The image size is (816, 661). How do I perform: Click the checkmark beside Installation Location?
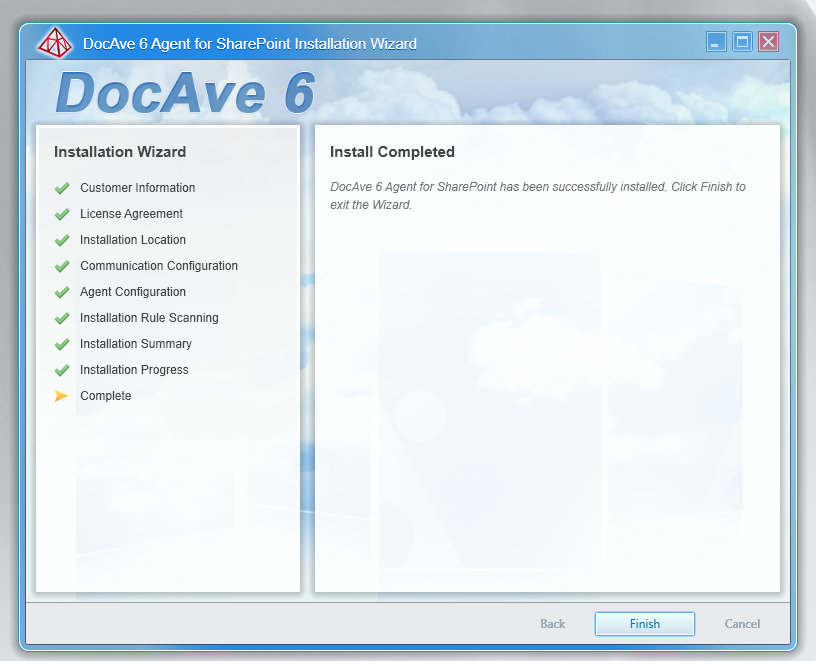tap(62, 240)
